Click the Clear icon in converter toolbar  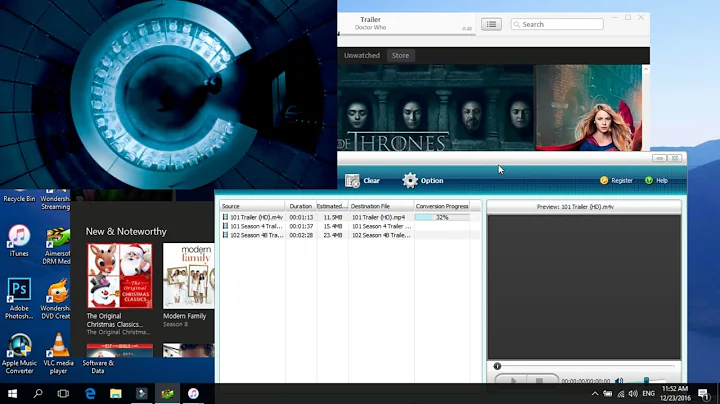pos(352,181)
